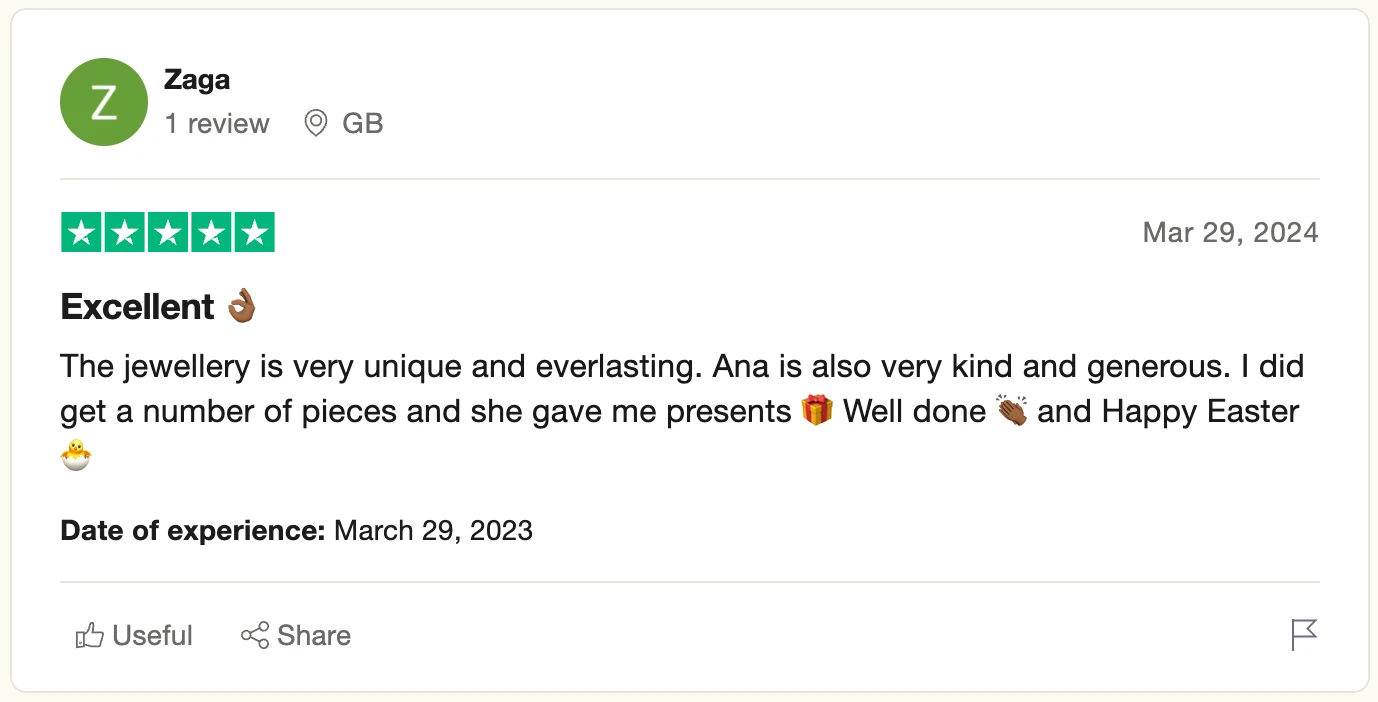Open Zaga's green Z avatar
The width and height of the screenshot is (1378, 702).
(x=104, y=102)
